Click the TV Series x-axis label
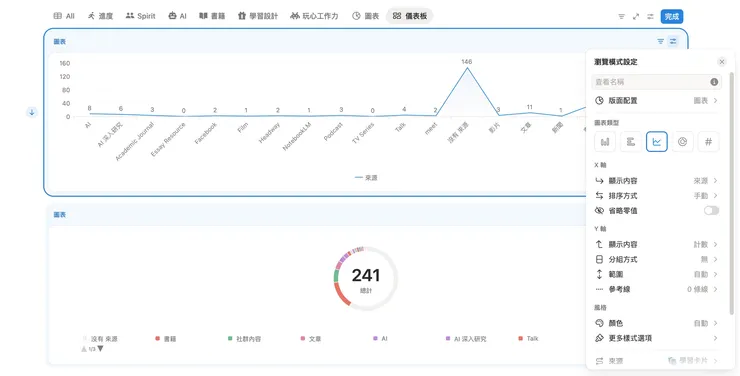 pos(363,133)
